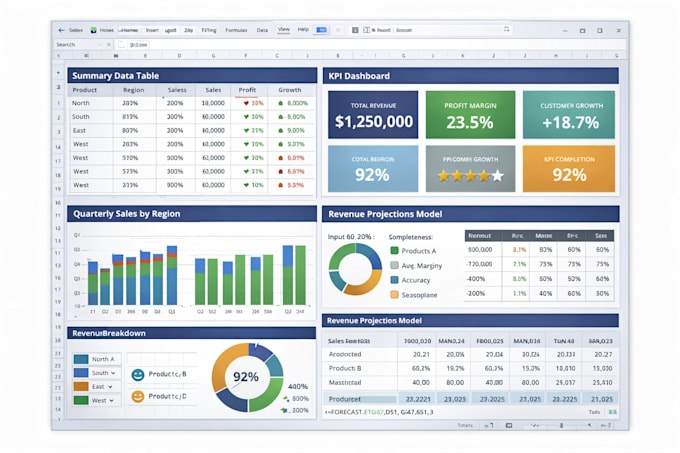This screenshot has width=680, height=453.
Task: Click the orange Seasoplane legend swatch
Action: tap(394, 295)
